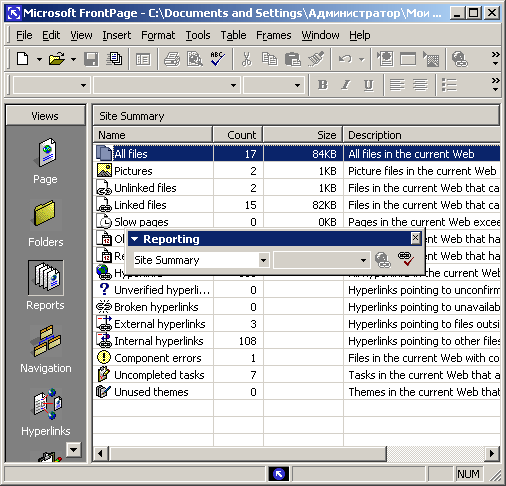
Task: Switch to Page view
Action: tap(45, 161)
